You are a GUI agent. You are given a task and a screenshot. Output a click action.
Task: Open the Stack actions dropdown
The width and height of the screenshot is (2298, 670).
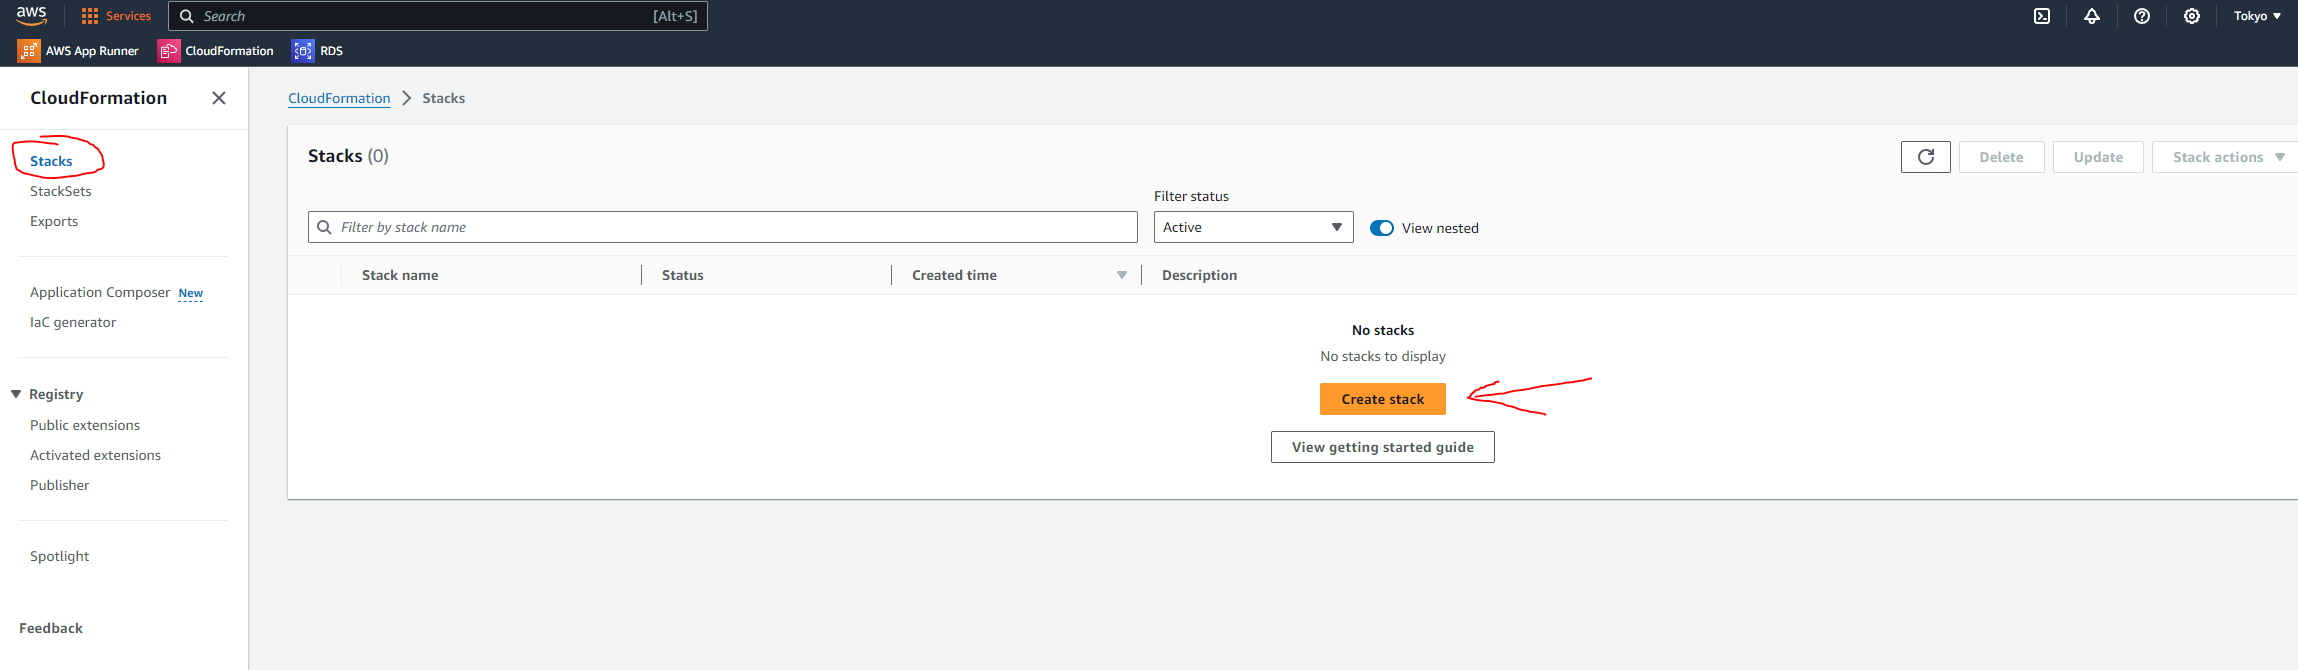pos(2228,157)
